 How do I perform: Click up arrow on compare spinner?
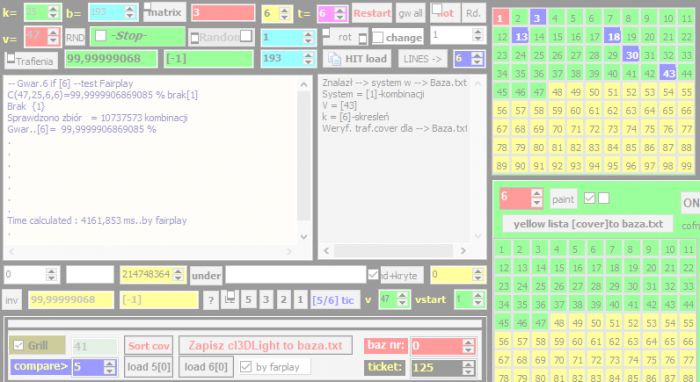109,364
